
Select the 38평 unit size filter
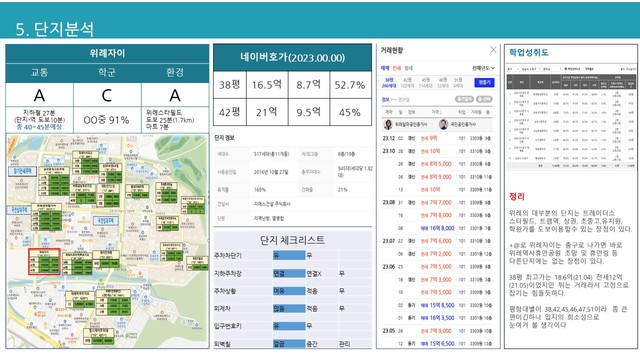tap(389, 82)
